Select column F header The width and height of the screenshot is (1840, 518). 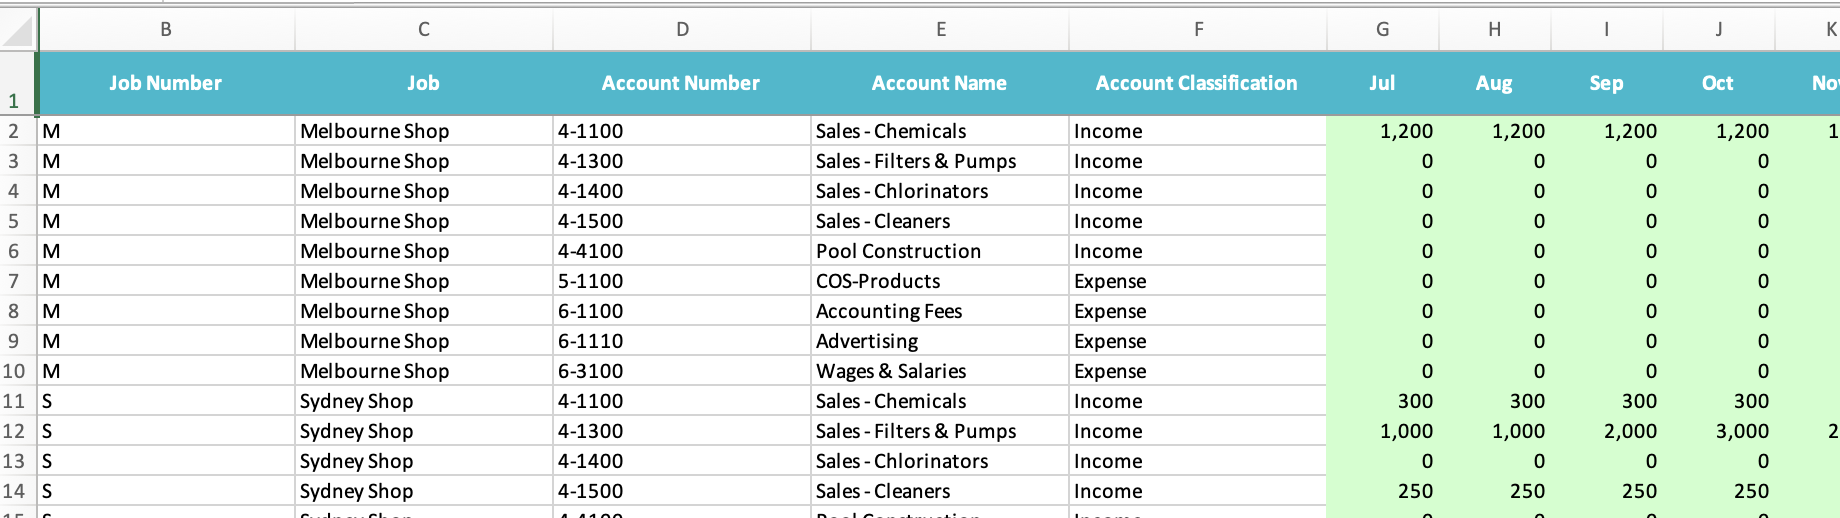[x=1198, y=30]
